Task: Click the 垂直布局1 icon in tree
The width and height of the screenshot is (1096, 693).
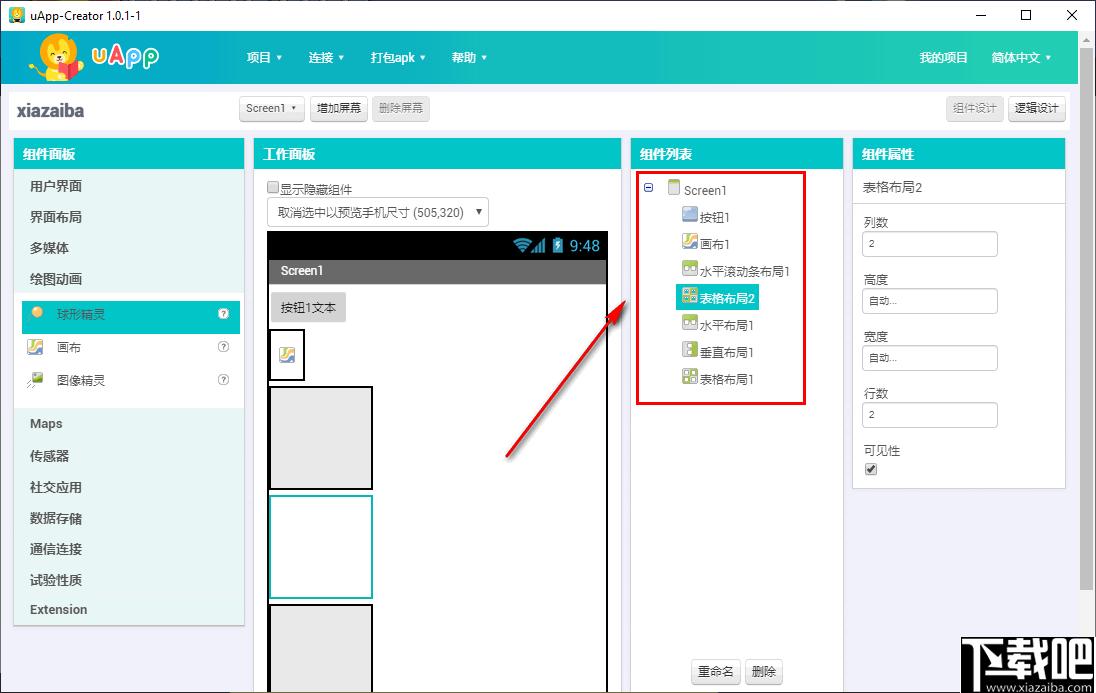Action: point(690,350)
